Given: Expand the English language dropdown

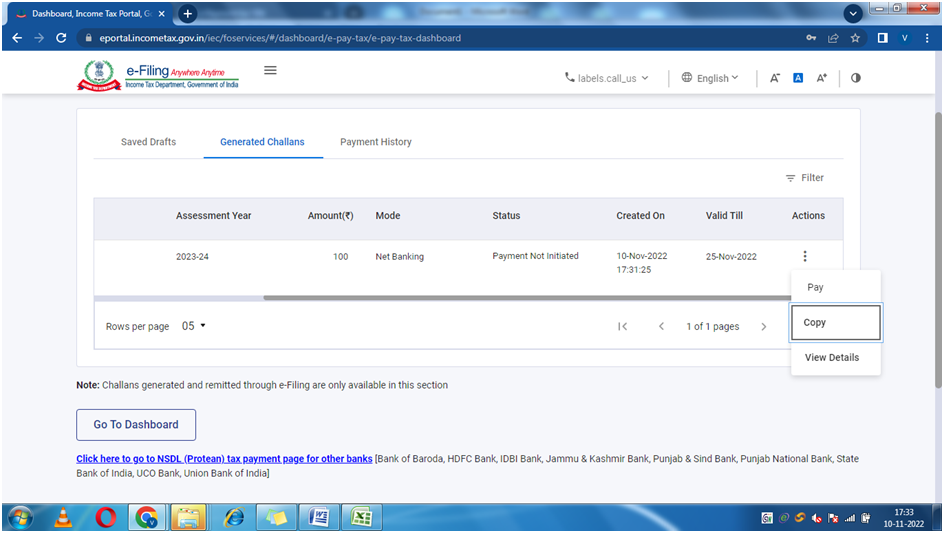Looking at the screenshot, I should 710,78.
